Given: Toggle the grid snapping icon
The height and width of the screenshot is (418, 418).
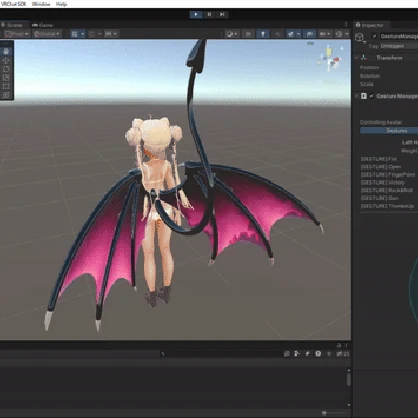Looking at the screenshot, I should pos(92,34).
